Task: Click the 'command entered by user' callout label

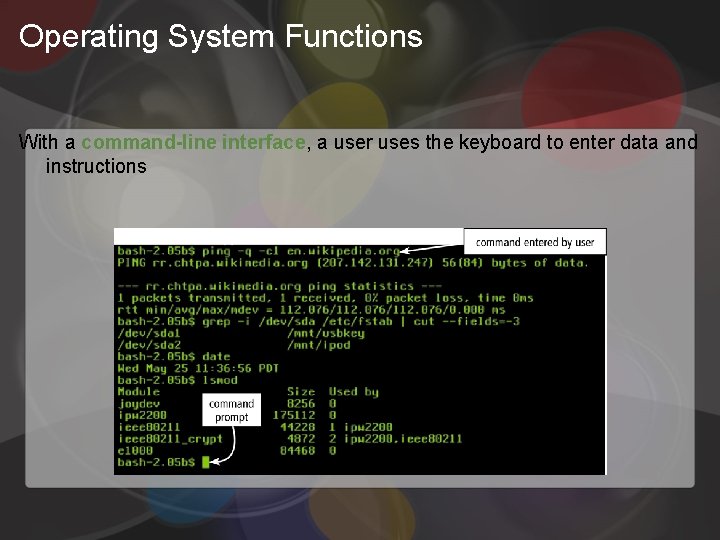Action: click(535, 242)
